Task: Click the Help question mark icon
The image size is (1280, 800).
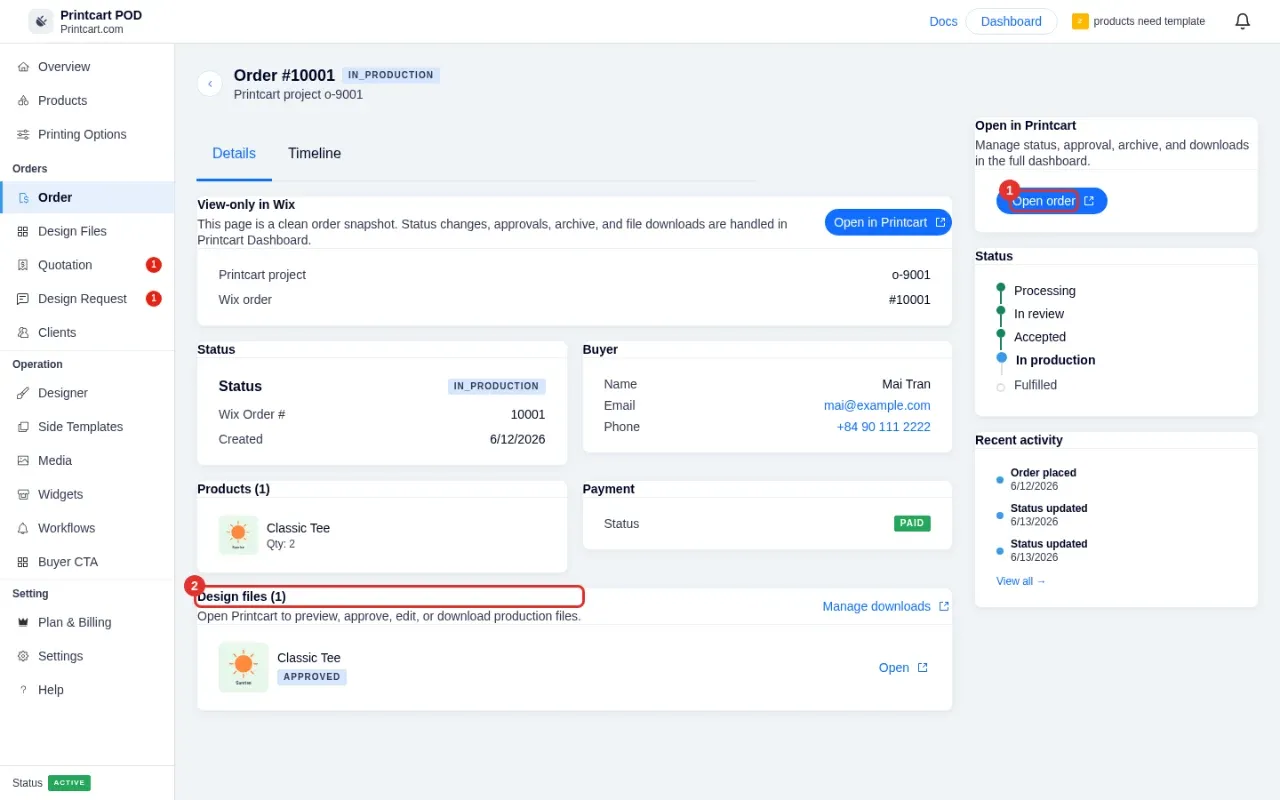Action: pyautogui.click(x=23, y=690)
